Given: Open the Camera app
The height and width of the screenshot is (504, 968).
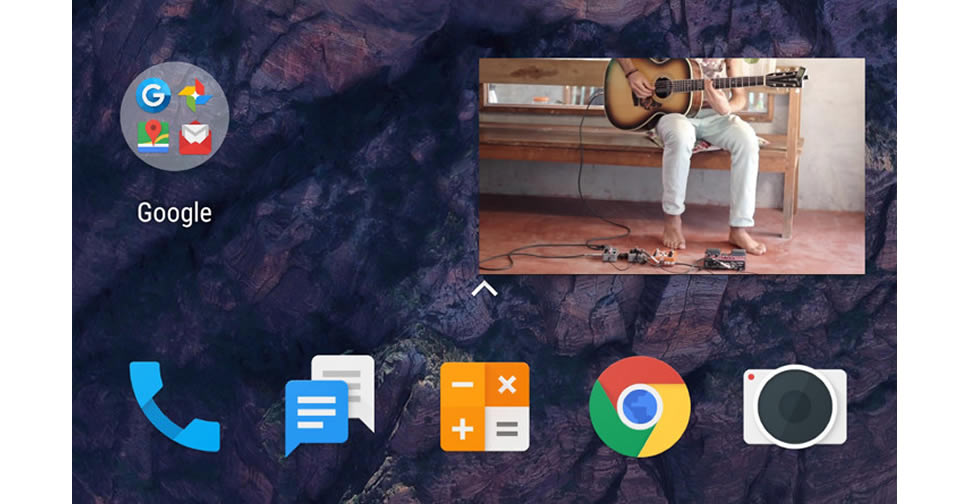Looking at the screenshot, I should pyautogui.click(x=795, y=406).
